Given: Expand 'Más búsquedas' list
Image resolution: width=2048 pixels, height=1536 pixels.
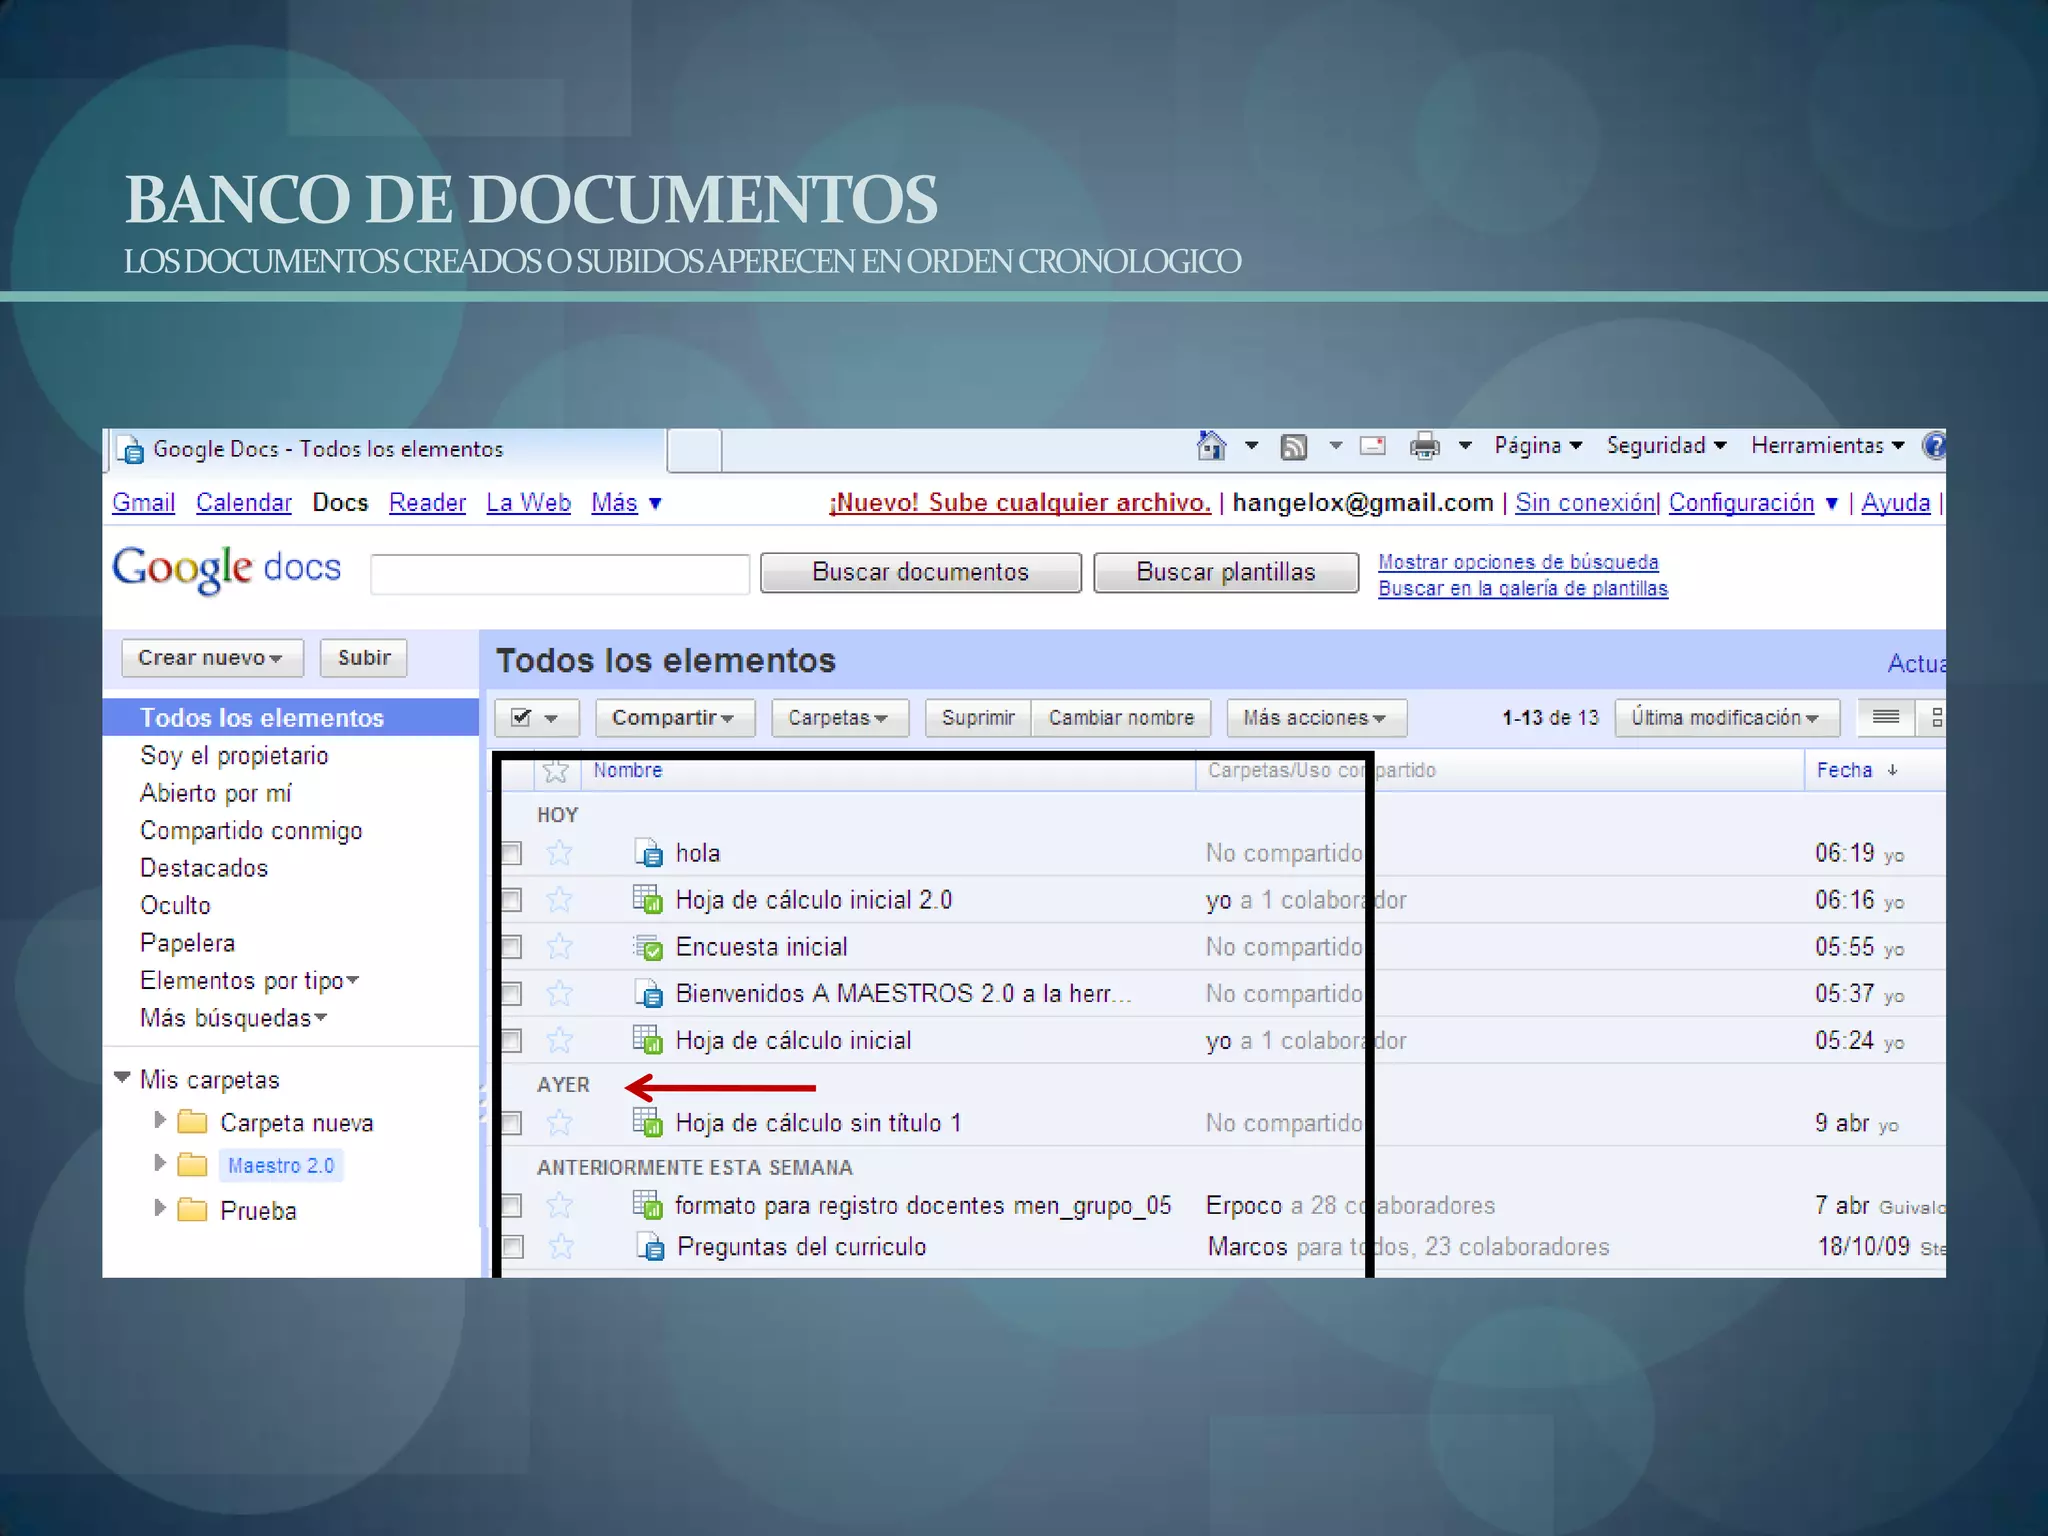Looking at the screenshot, I should click(x=234, y=1018).
